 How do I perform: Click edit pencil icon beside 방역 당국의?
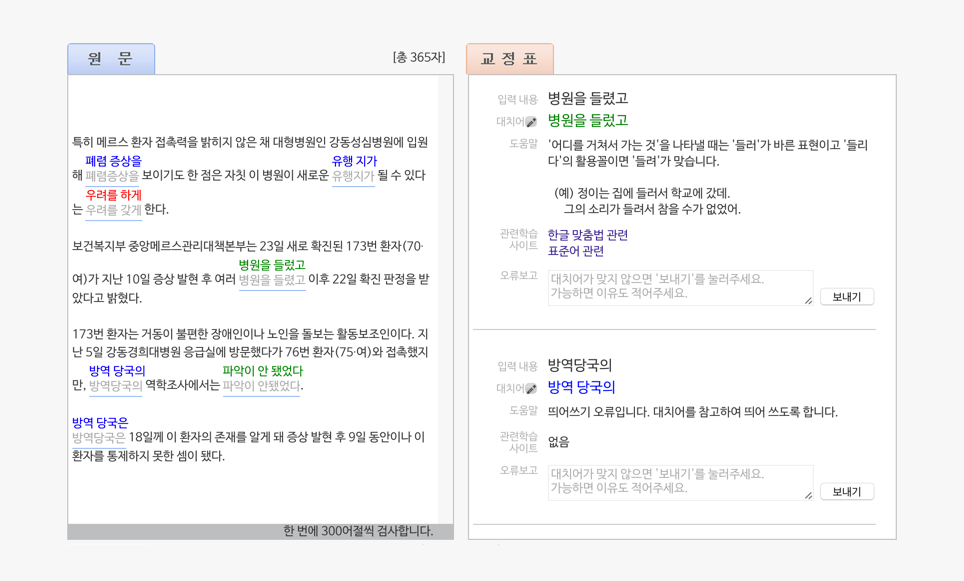point(531,389)
